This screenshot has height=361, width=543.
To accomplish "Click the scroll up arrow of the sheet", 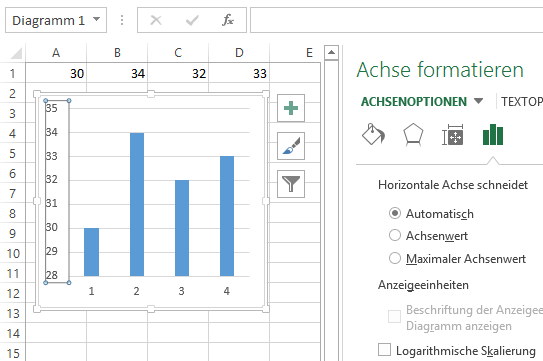I will (331, 53).
